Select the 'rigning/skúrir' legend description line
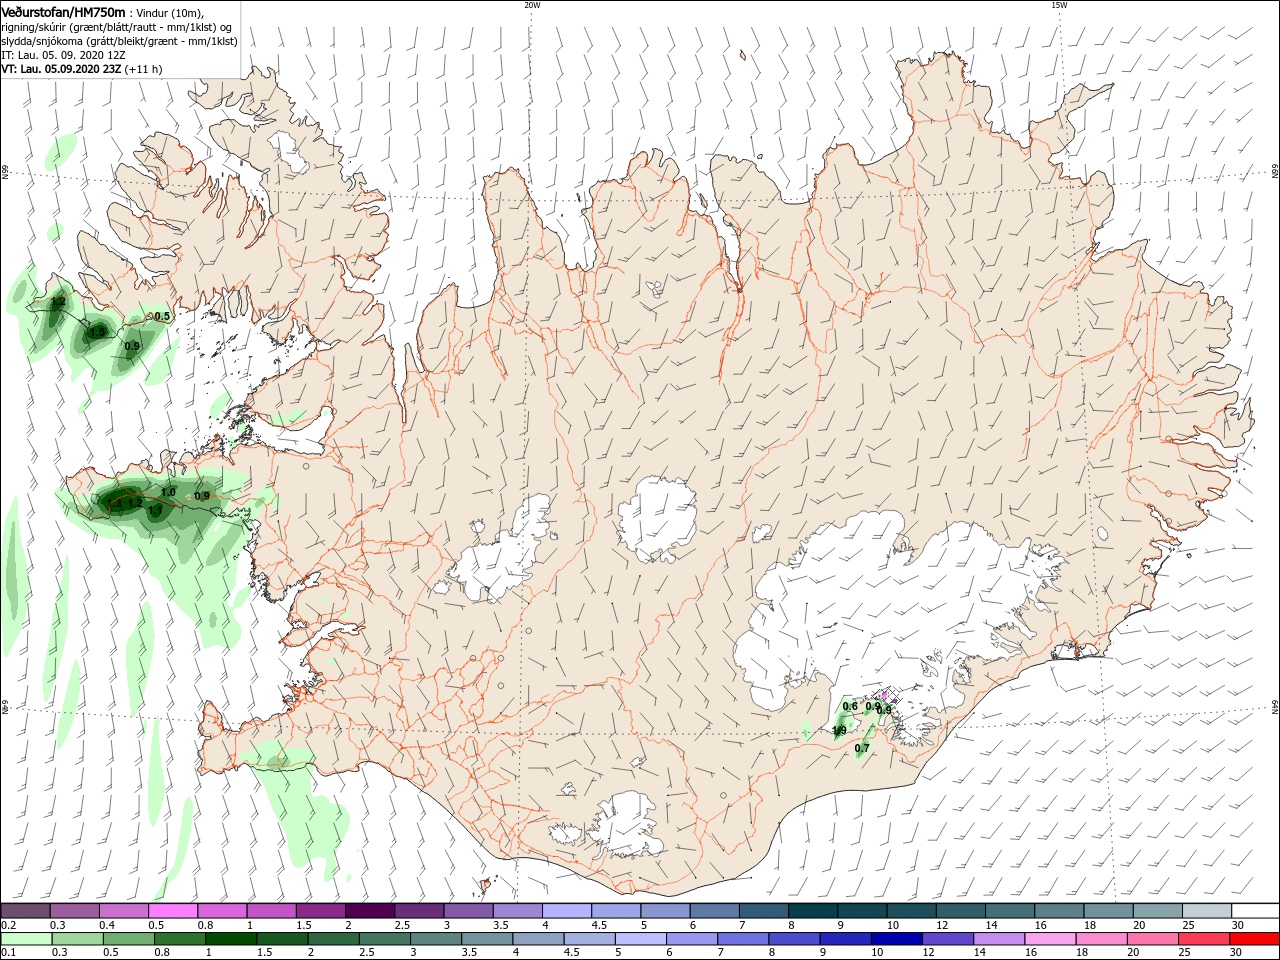 [x=117, y=27]
